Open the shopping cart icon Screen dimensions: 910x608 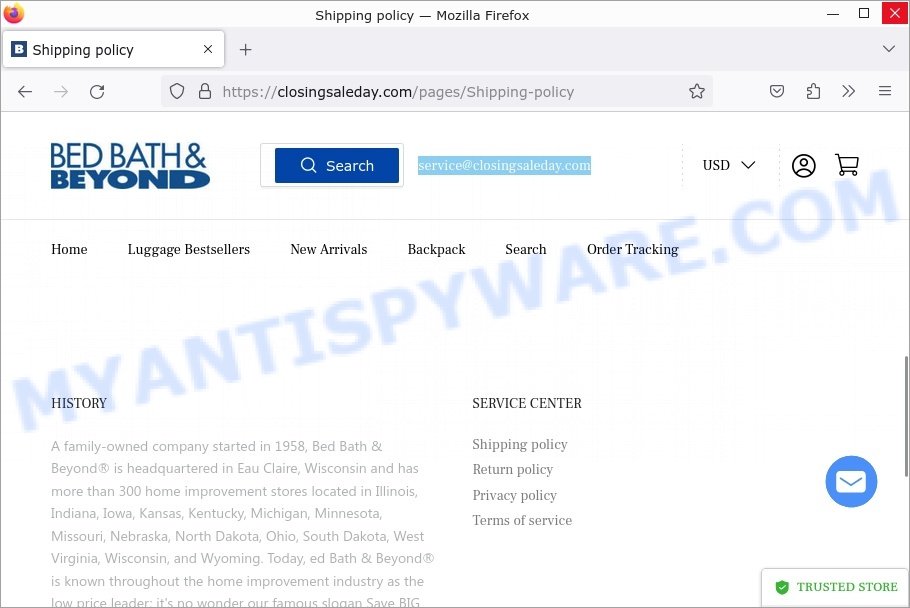point(847,165)
